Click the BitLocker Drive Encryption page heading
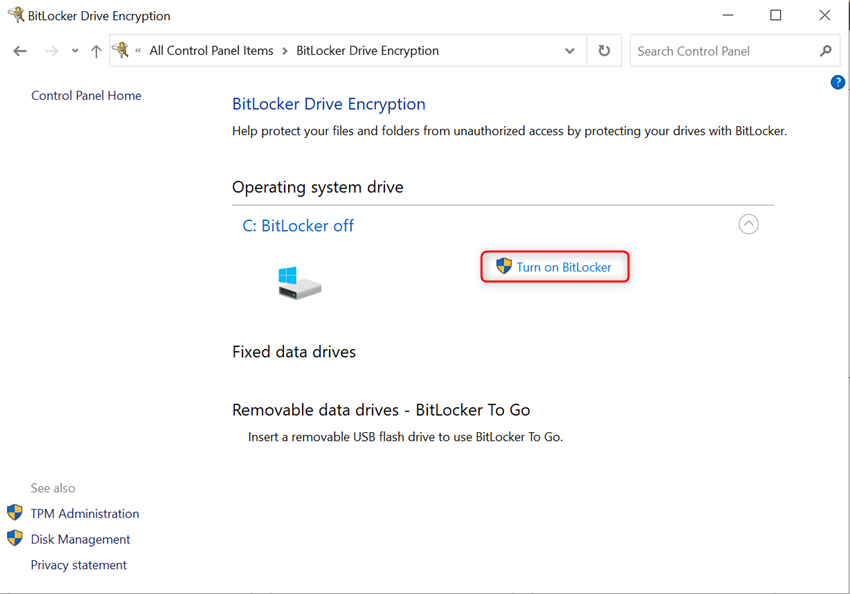 pos(329,104)
